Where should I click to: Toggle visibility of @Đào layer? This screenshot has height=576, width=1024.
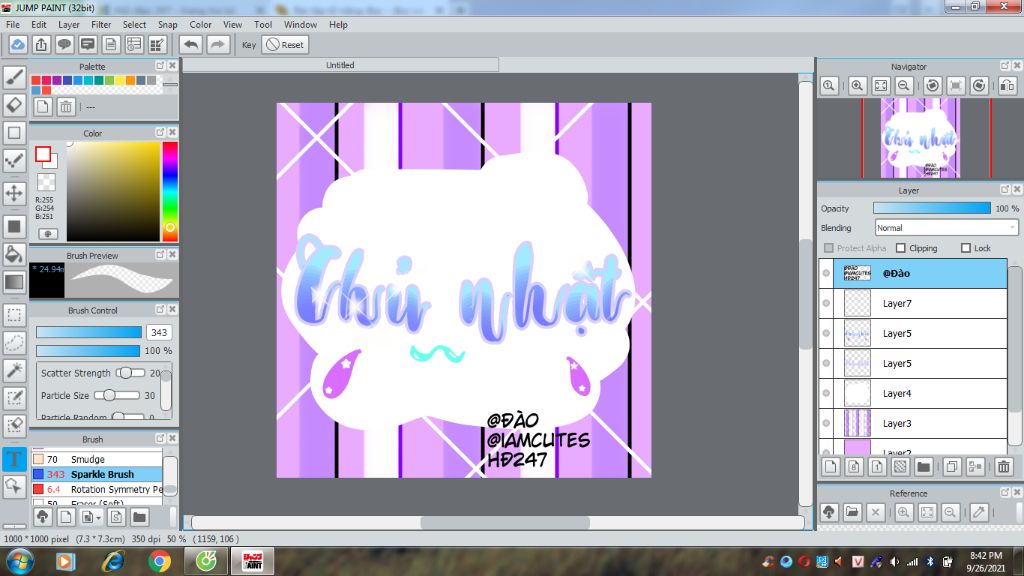click(826, 273)
